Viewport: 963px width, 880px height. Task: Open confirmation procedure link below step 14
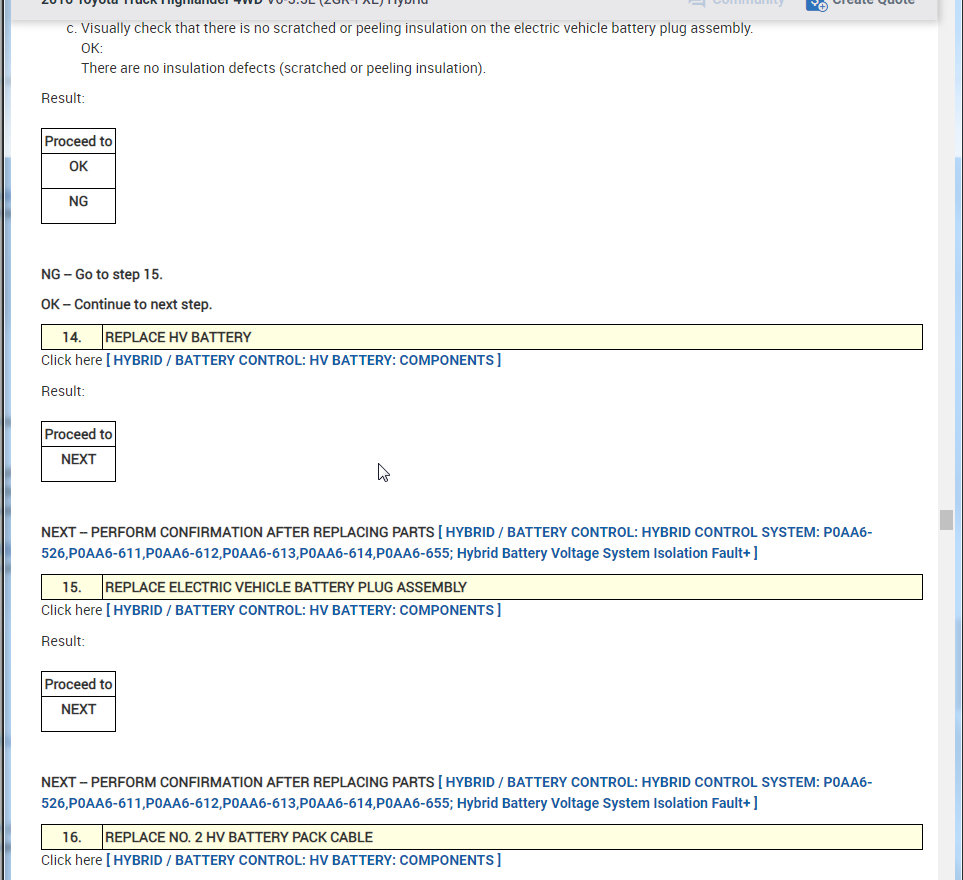pos(456,543)
